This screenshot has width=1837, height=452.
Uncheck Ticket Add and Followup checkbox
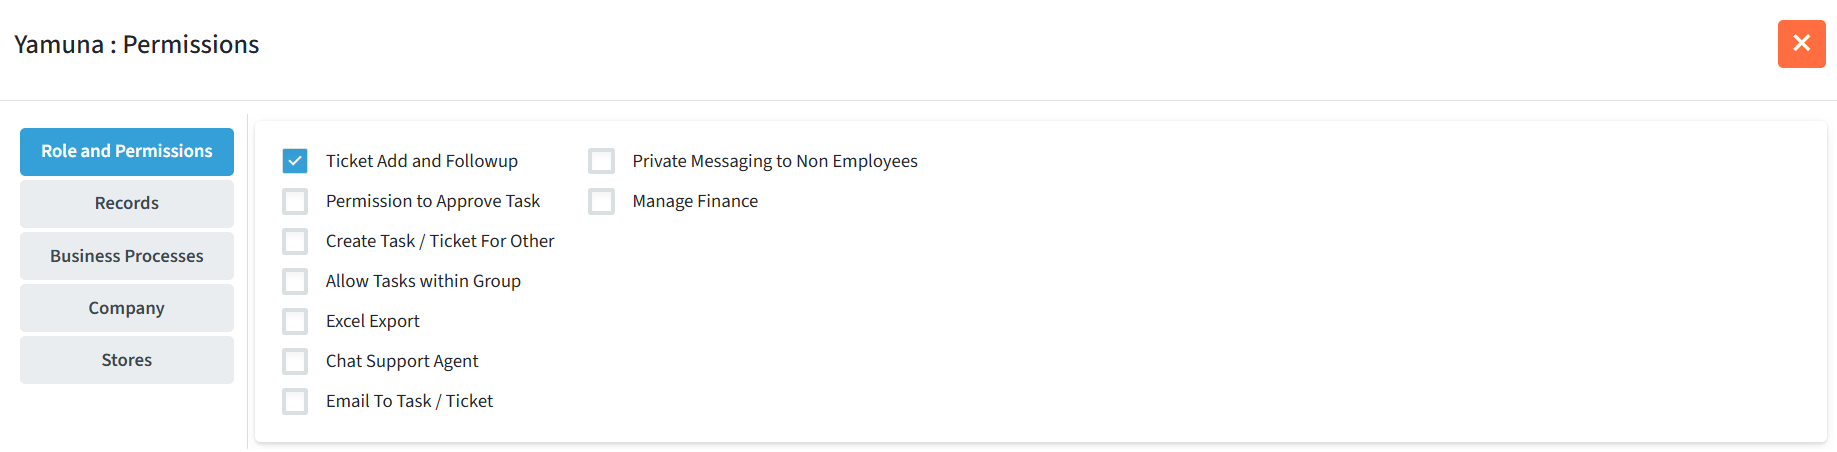pyautogui.click(x=295, y=161)
